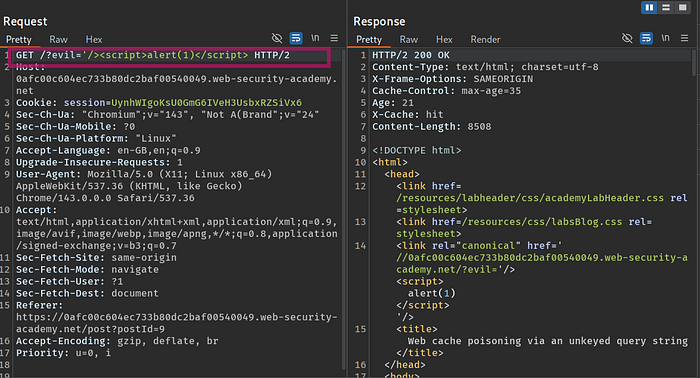Click the Cache-Control max-age=35 header
700x378 pixels.
point(446,91)
